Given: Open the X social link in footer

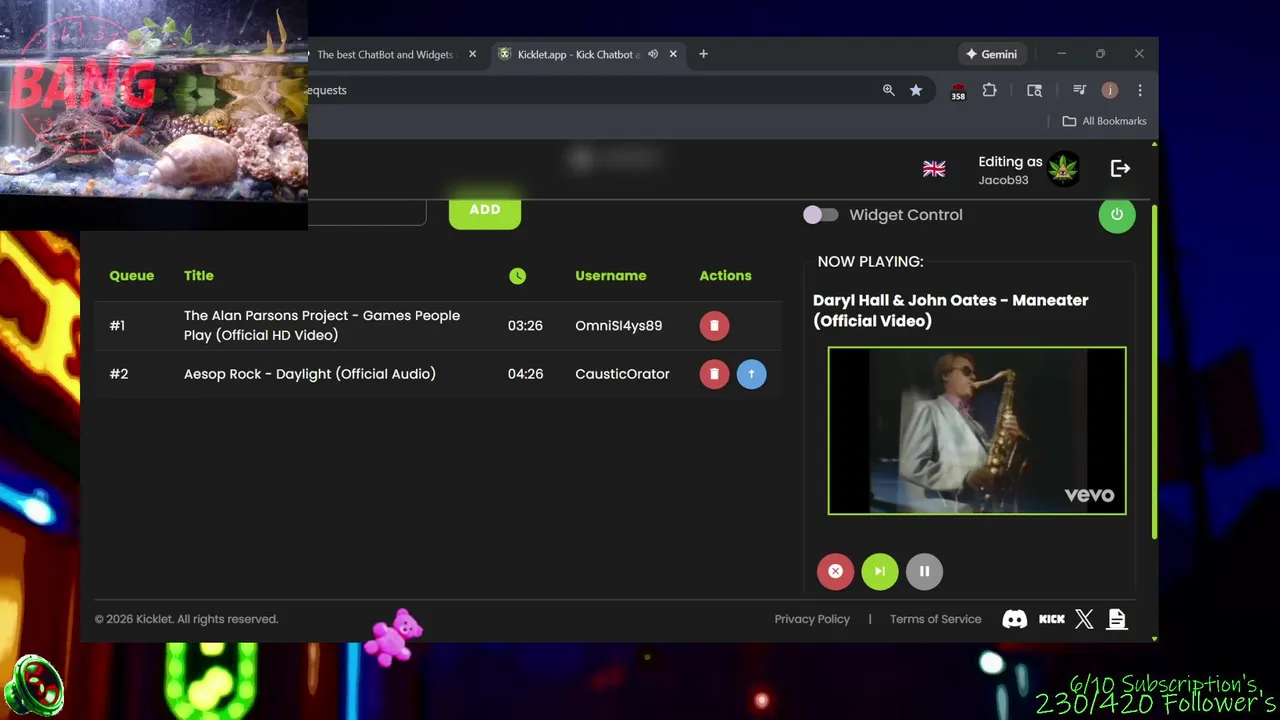Looking at the screenshot, I should (x=1084, y=619).
